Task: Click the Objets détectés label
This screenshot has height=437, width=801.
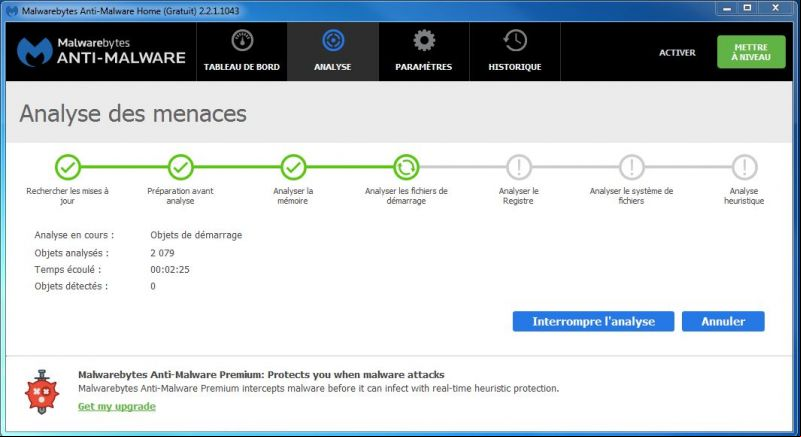Action: pyautogui.click(x=71, y=286)
